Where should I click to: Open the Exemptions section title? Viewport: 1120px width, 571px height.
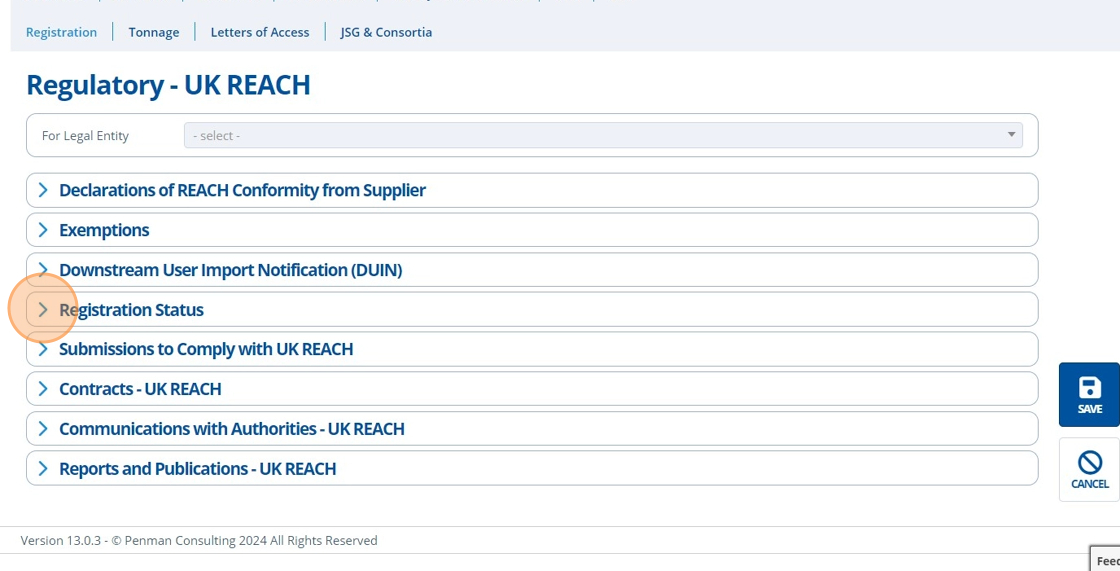point(104,230)
